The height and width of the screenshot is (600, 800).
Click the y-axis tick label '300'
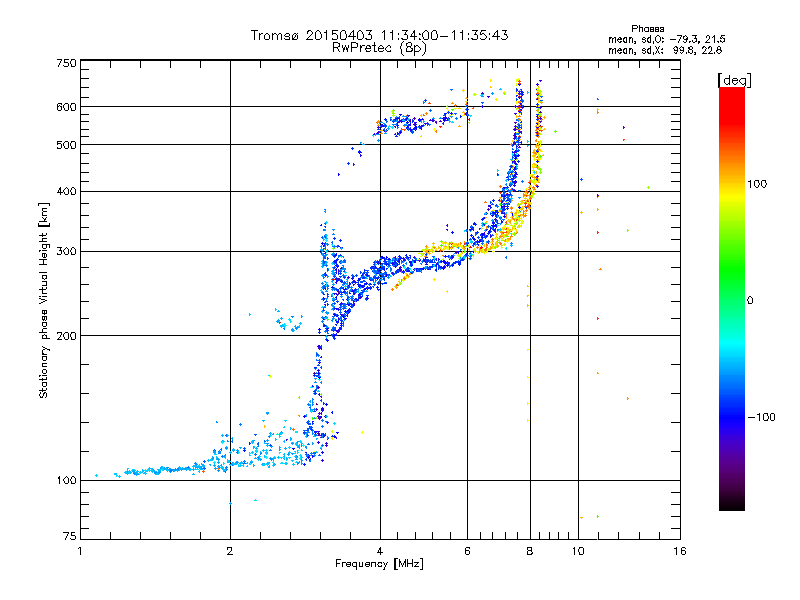pos(66,252)
